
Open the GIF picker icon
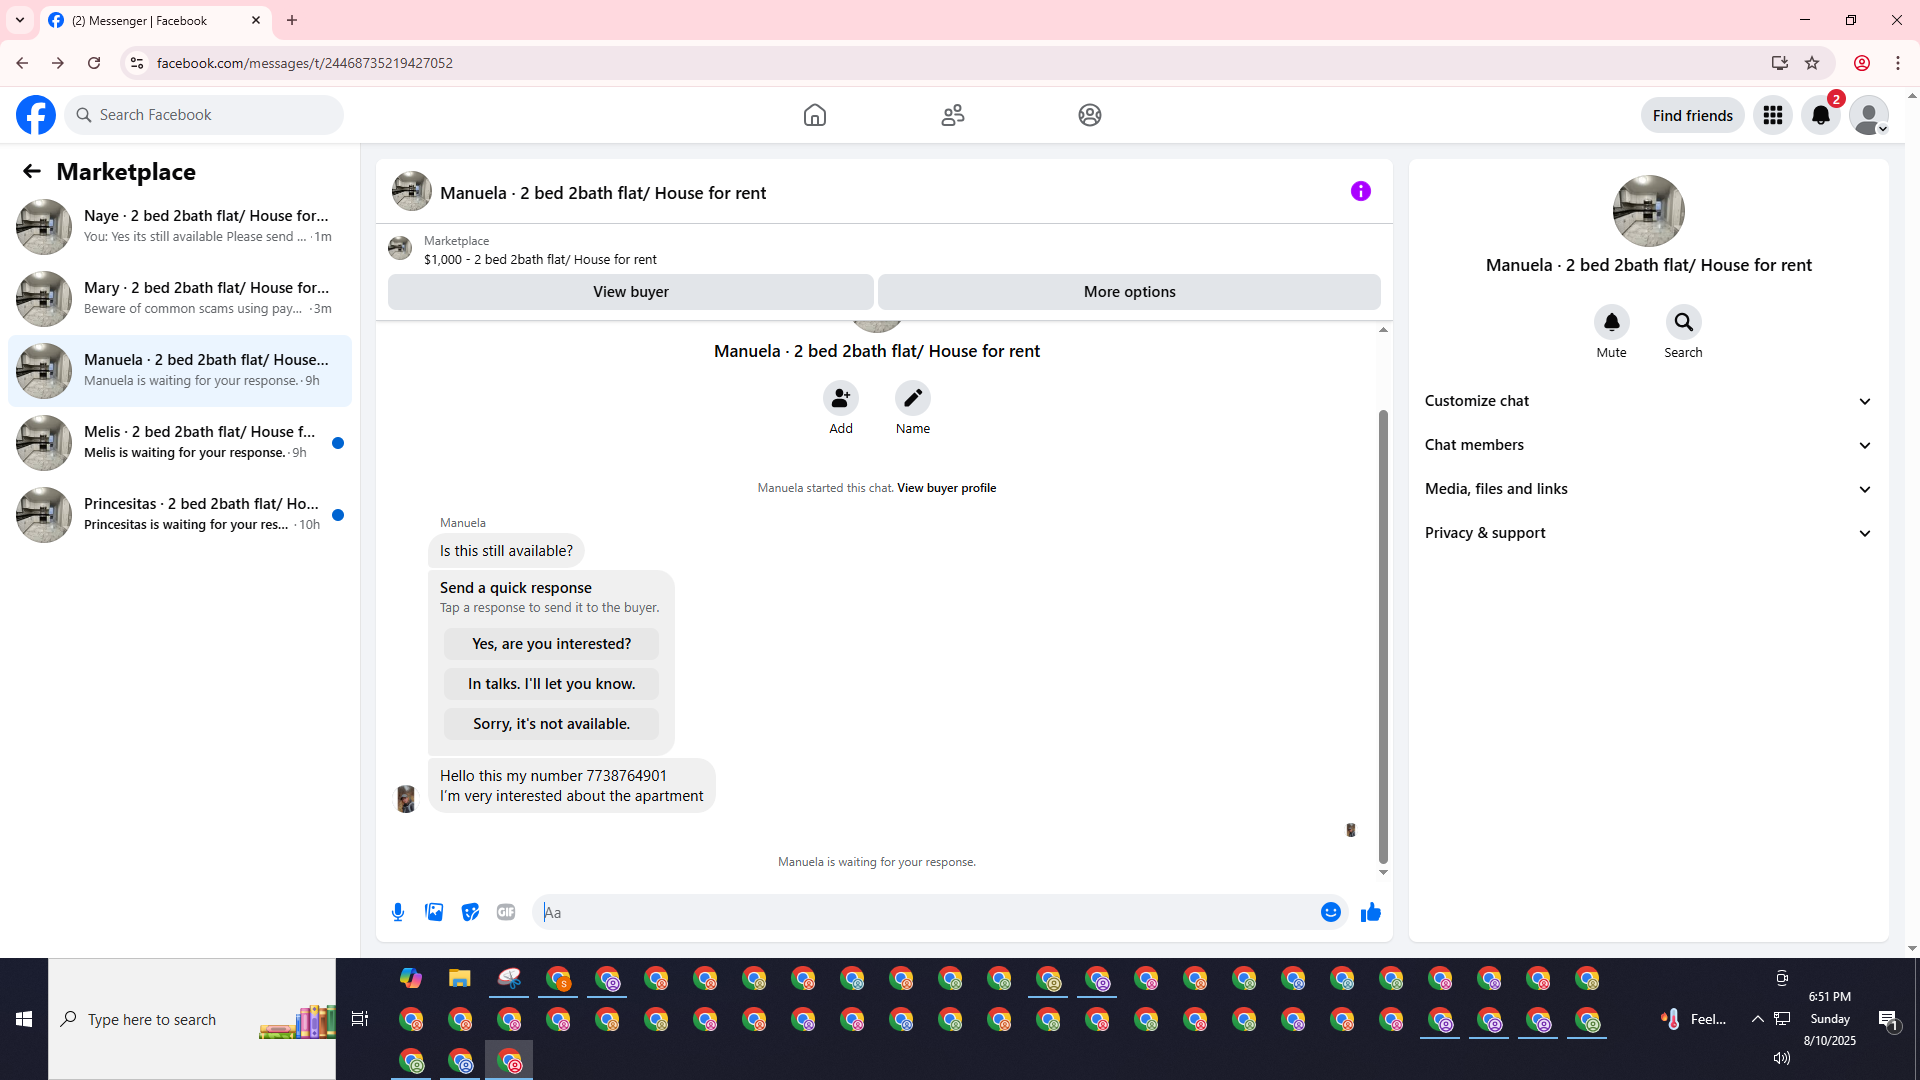506,912
